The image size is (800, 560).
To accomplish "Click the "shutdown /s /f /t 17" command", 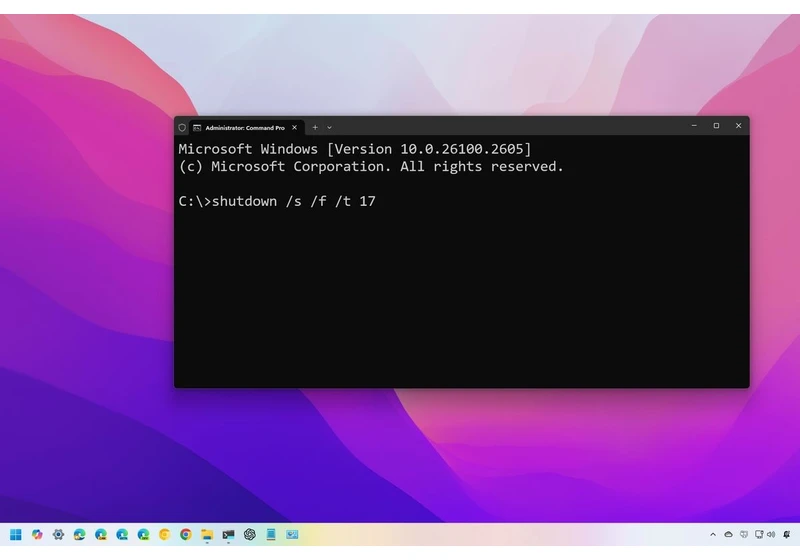I will point(294,201).
